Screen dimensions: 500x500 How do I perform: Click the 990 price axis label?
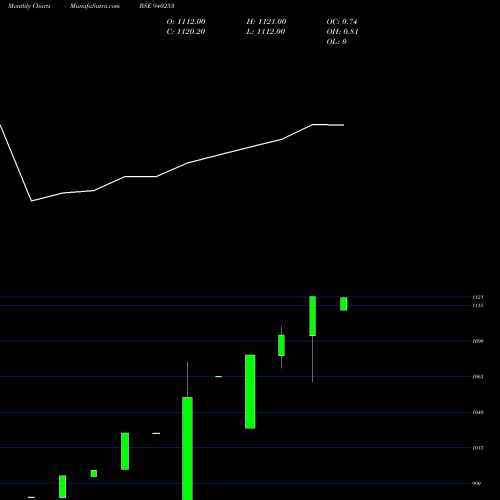(x=477, y=483)
